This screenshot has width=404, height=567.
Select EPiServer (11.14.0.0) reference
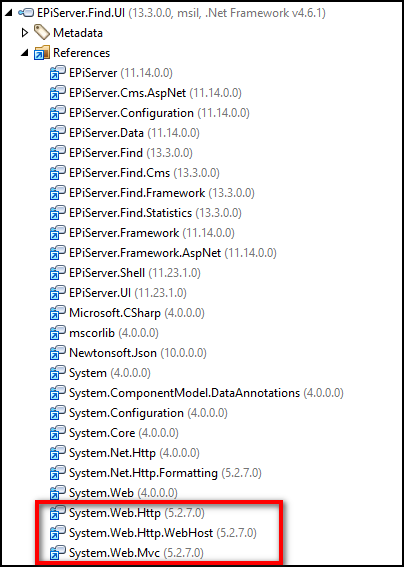pyautogui.click(x=121, y=73)
